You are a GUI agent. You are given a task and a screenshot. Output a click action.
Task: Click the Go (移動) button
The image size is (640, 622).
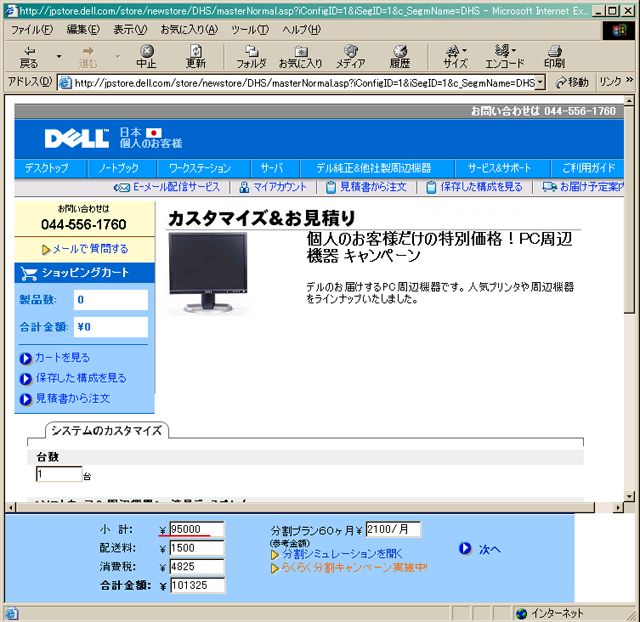[572, 83]
